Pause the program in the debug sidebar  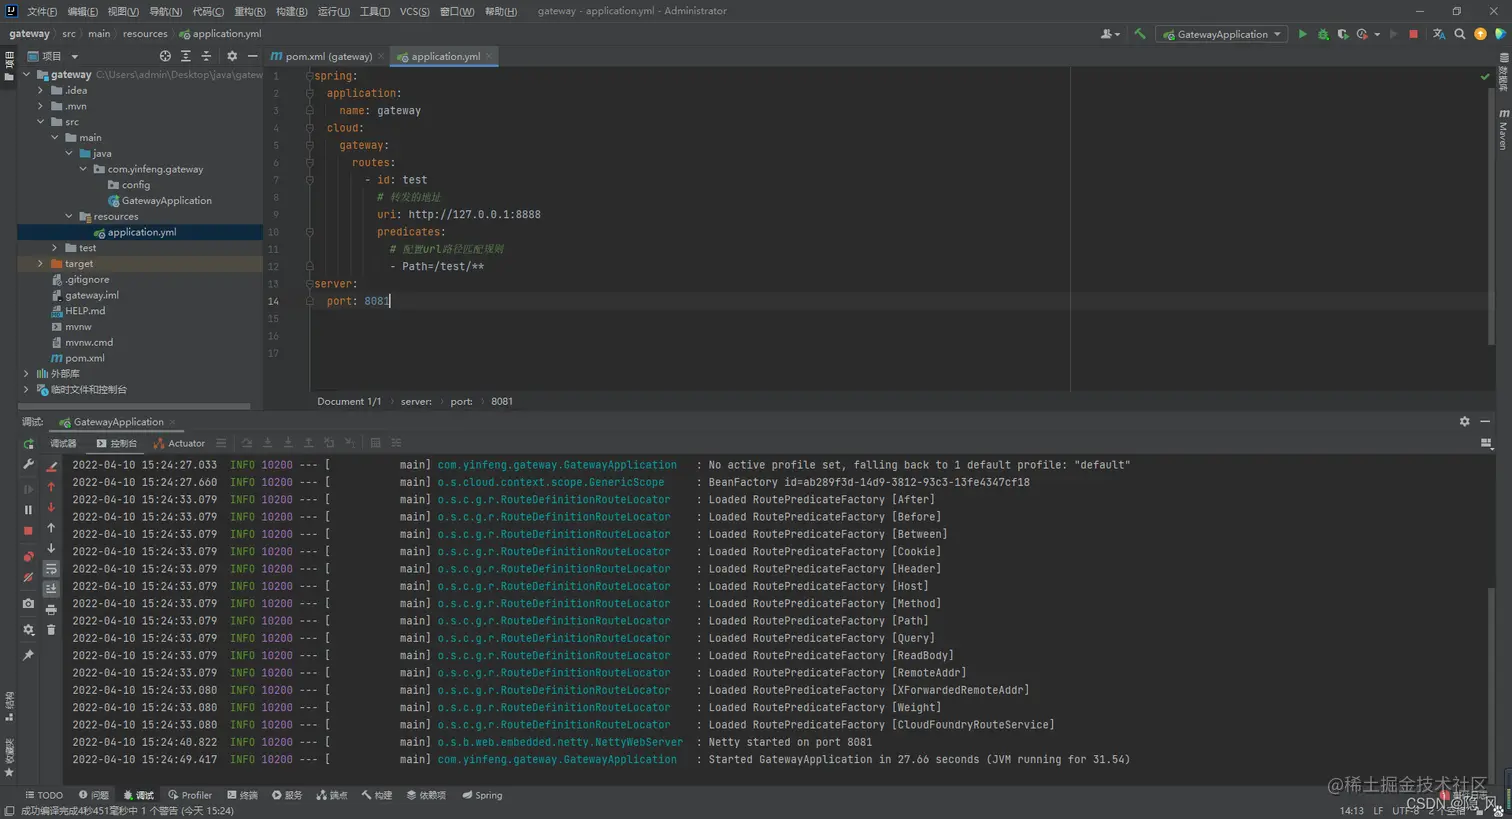[x=28, y=509]
